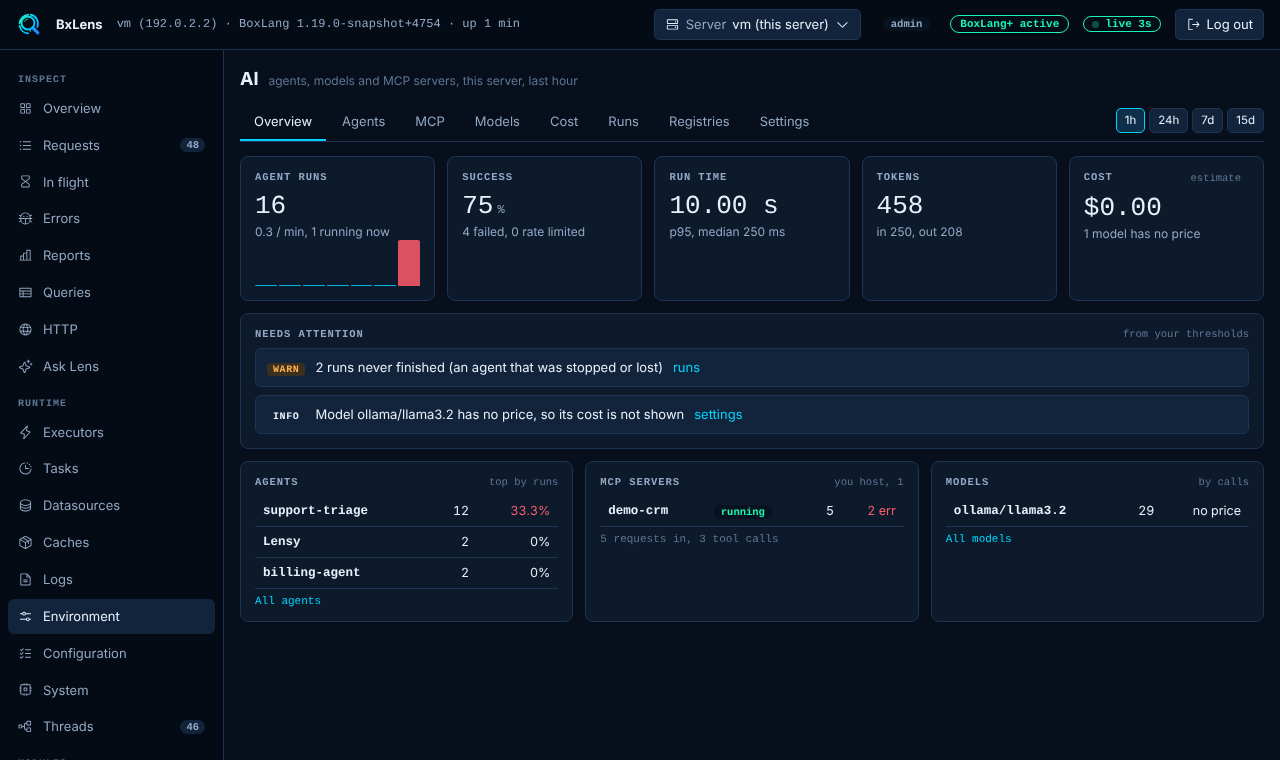
Task: Open Ask Lens via its sparkle icon
Action: coord(25,366)
